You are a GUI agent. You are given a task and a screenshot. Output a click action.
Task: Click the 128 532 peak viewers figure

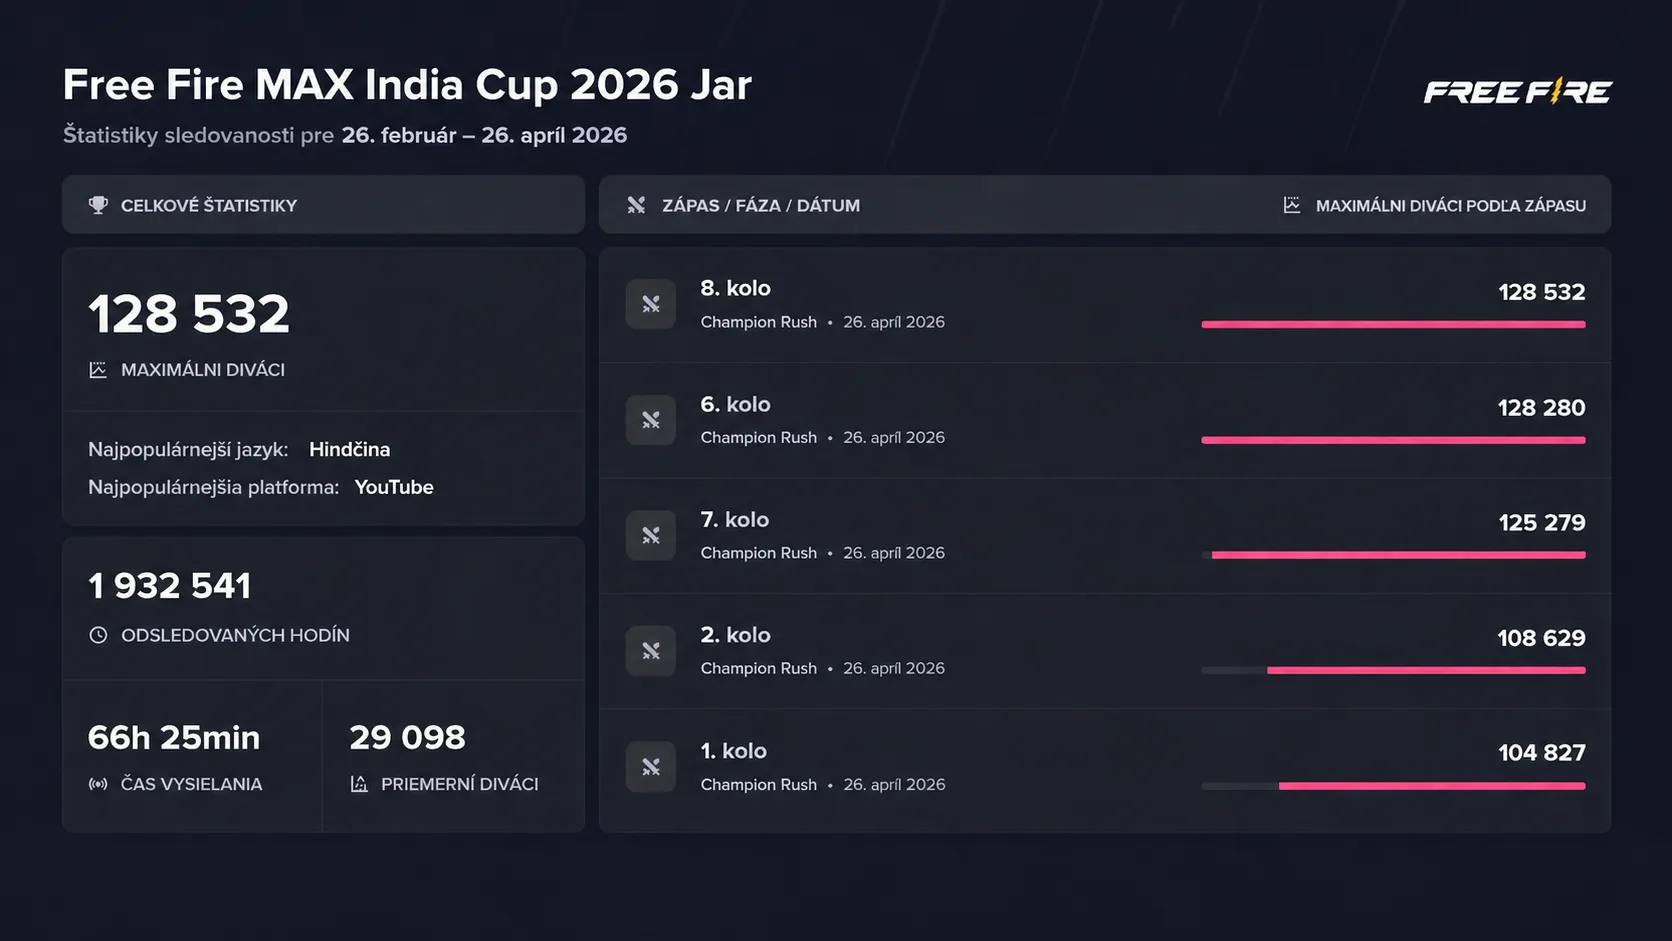[189, 314]
